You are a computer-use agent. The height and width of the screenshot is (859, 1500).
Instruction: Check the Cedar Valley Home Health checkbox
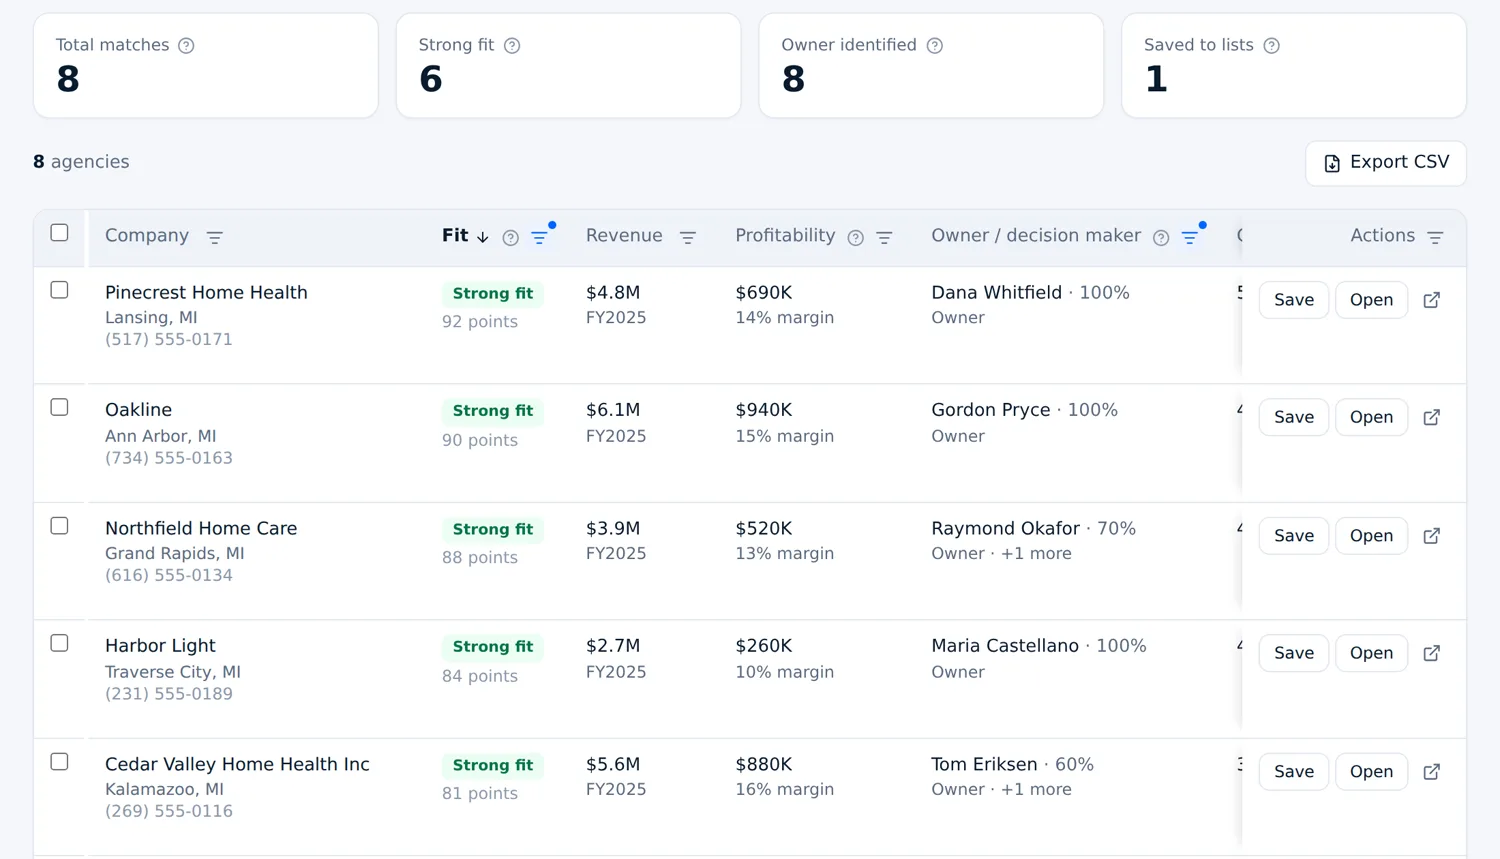[60, 762]
